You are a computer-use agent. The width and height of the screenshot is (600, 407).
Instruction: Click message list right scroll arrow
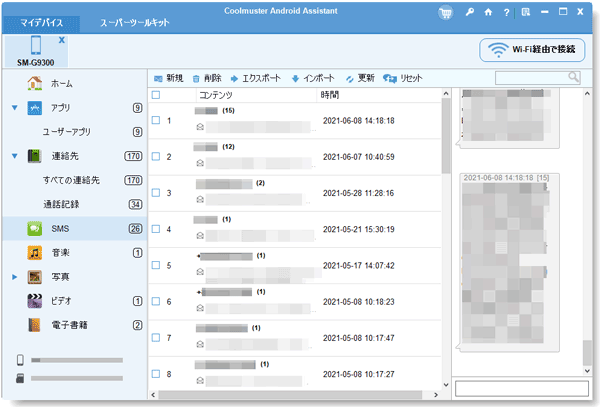tap(436, 395)
